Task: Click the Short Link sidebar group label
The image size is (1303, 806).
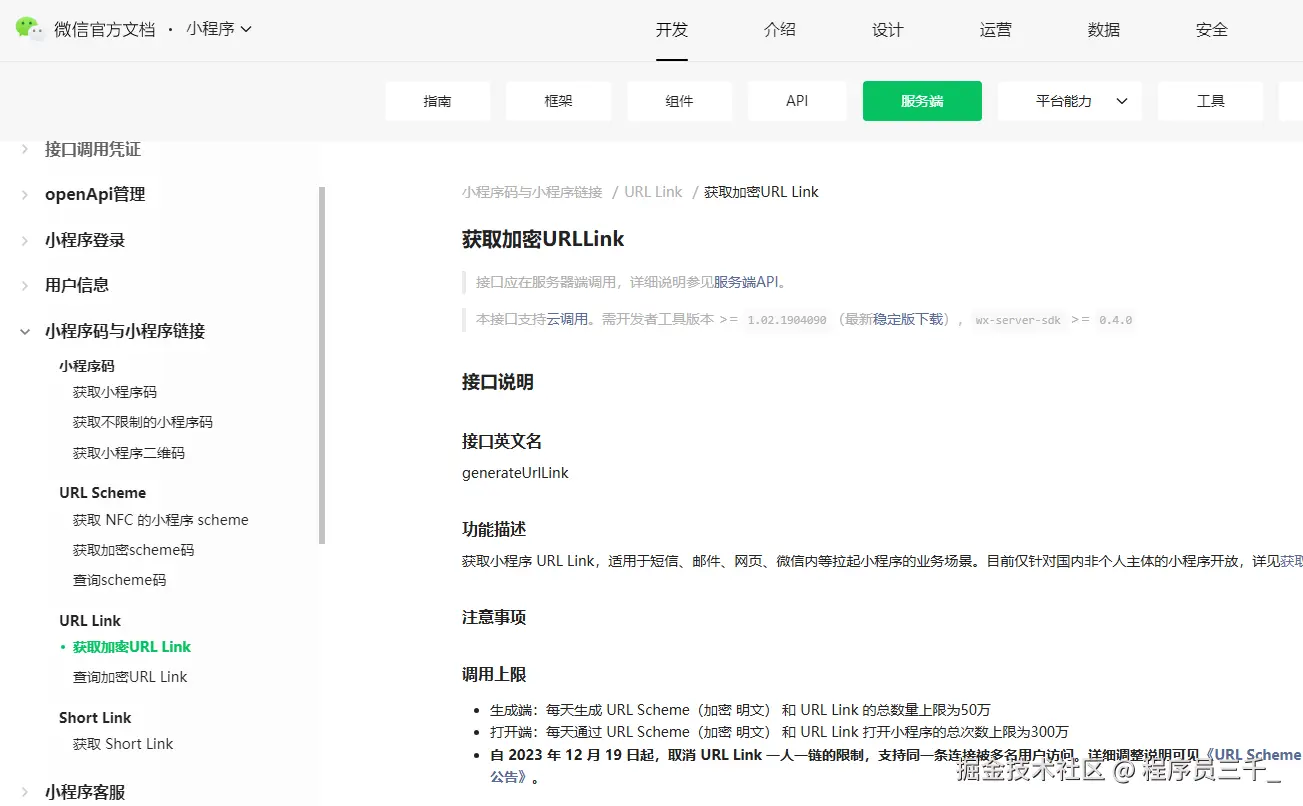Action: (x=95, y=718)
